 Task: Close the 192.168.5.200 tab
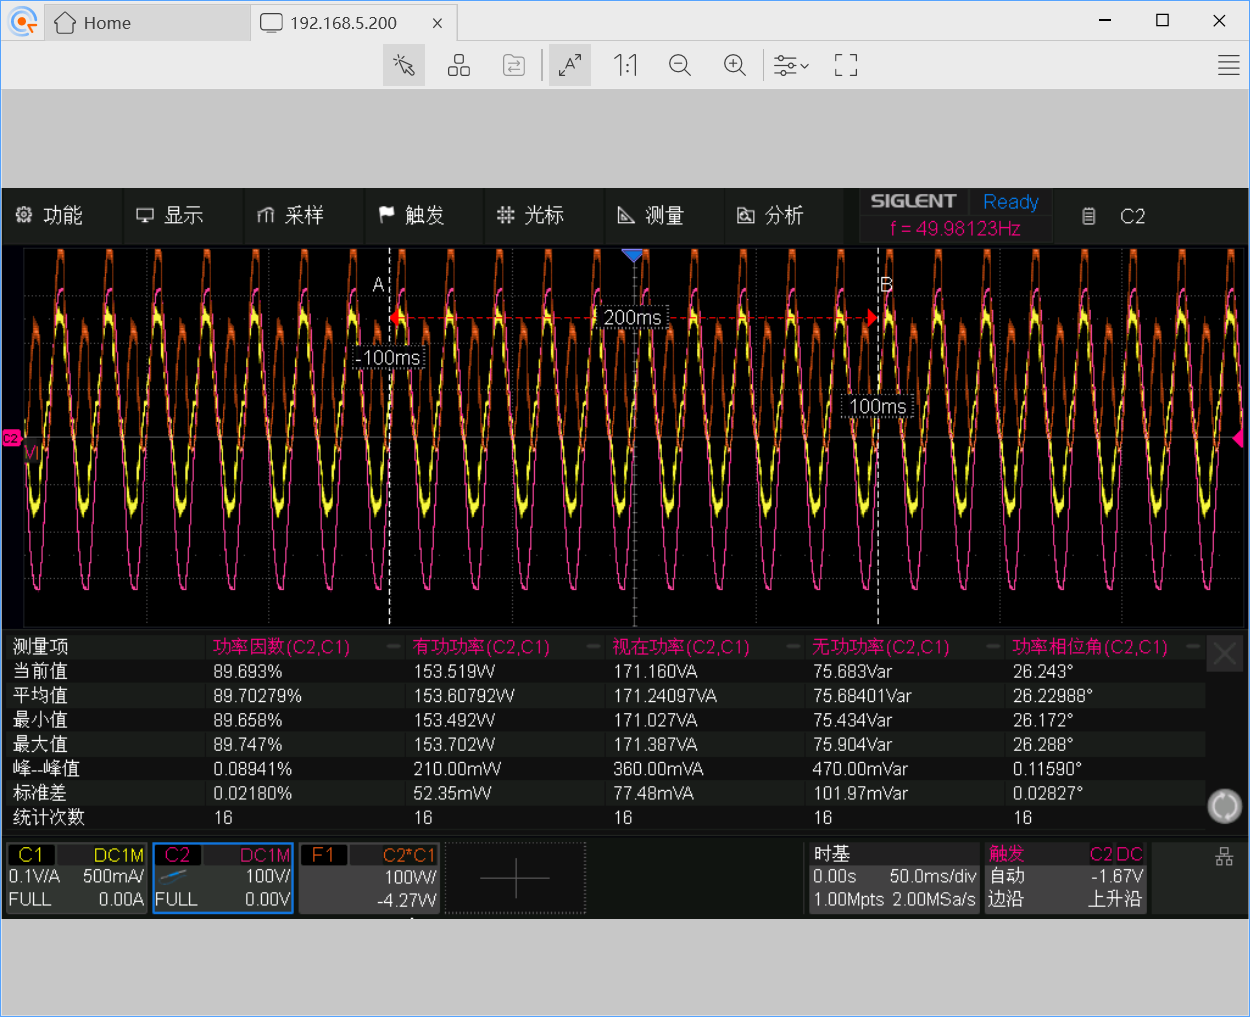437,23
